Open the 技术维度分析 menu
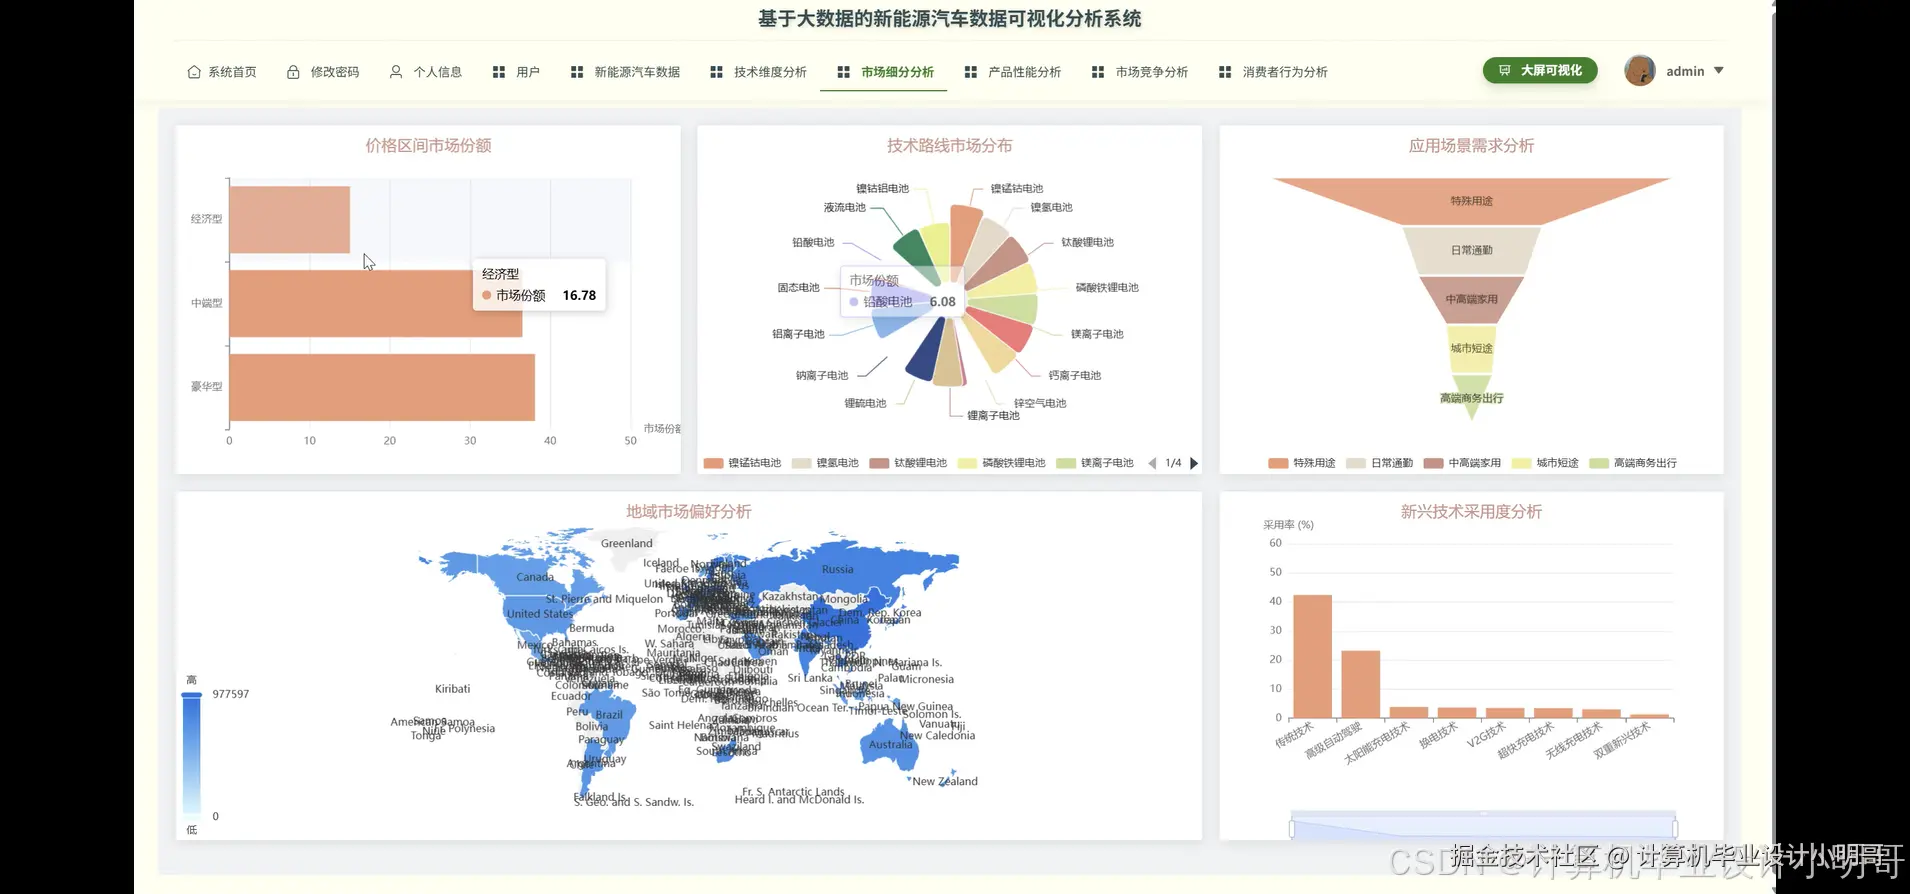The image size is (1910, 894). (x=758, y=72)
